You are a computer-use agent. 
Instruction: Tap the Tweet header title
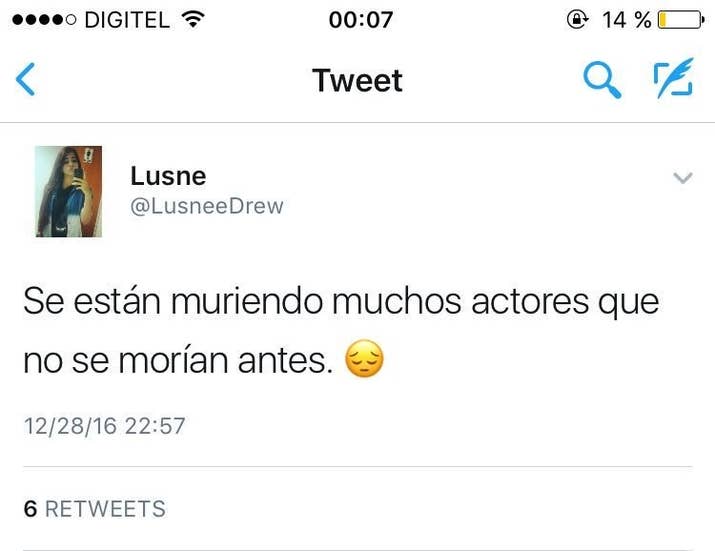click(x=357, y=80)
